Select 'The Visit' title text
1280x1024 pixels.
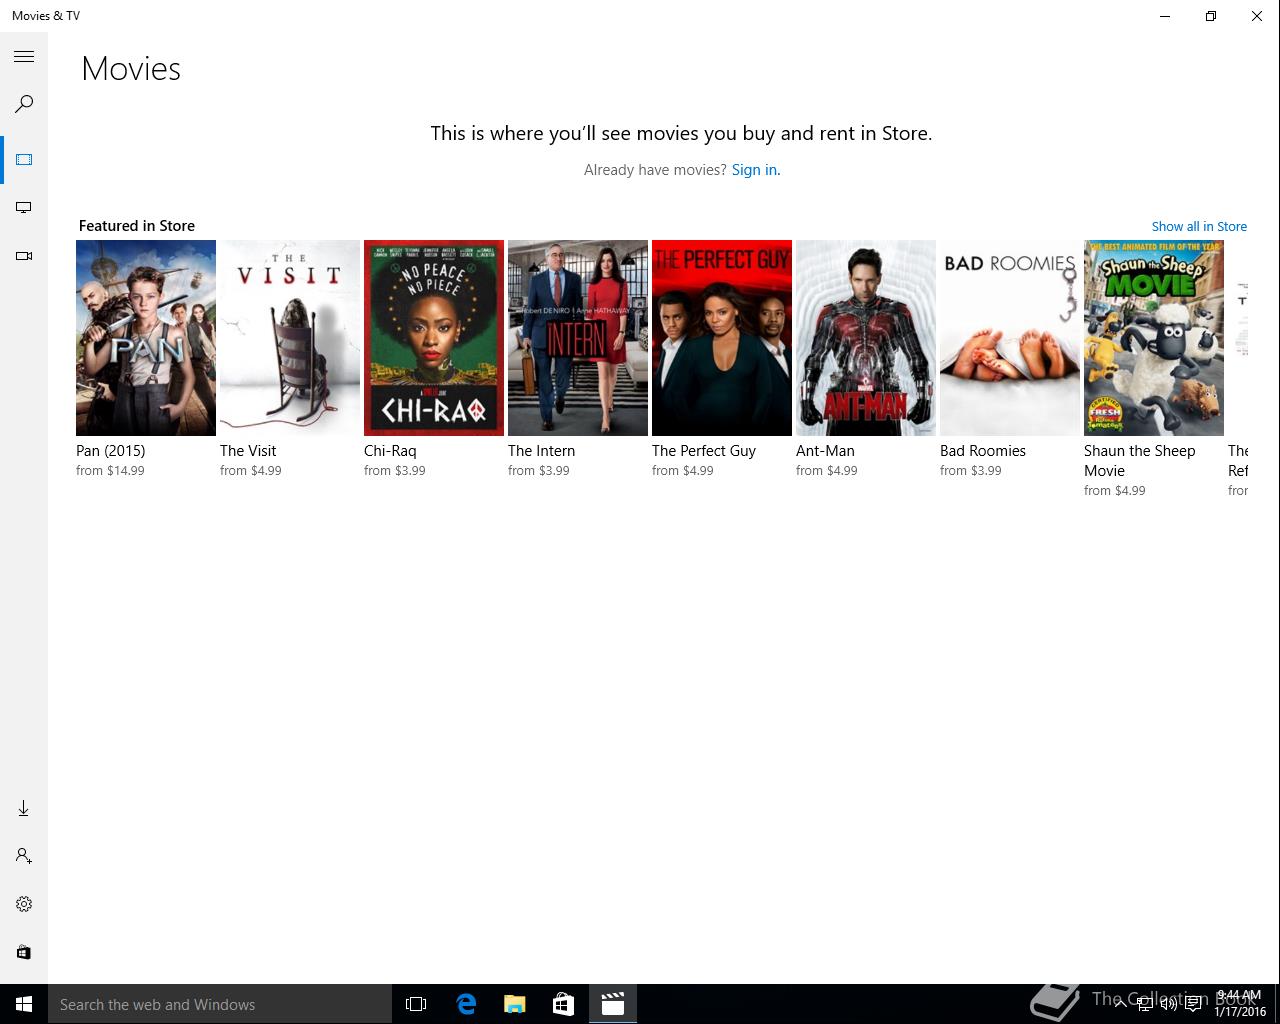[248, 451]
